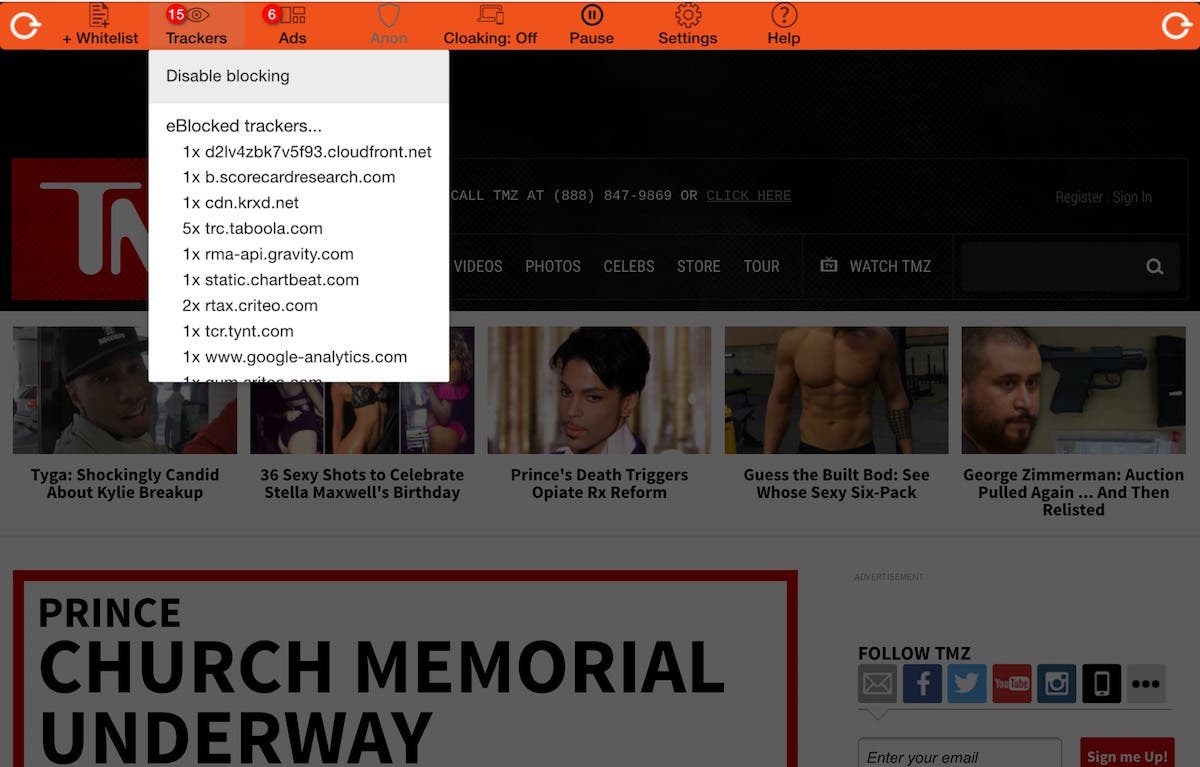The height and width of the screenshot is (767, 1200).
Task: Click rtax.criteo.com tracker entry
Action: tap(250, 305)
